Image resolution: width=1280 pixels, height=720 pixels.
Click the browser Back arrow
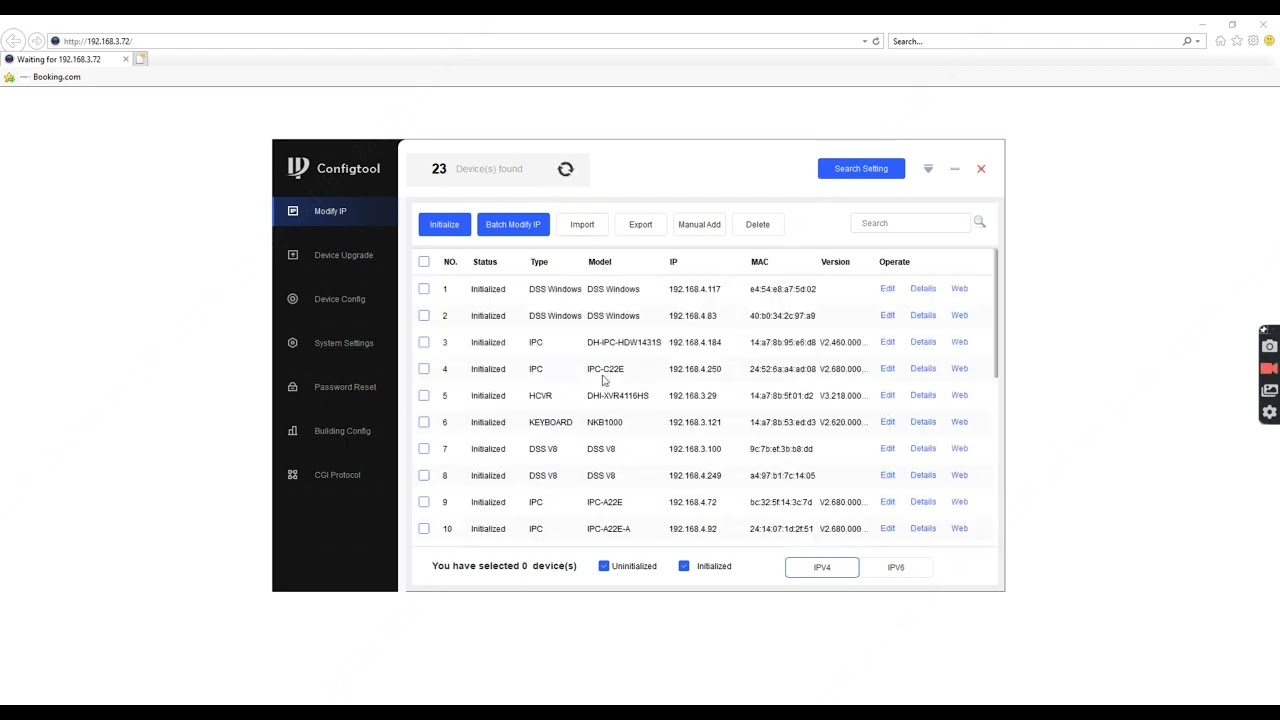point(13,41)
